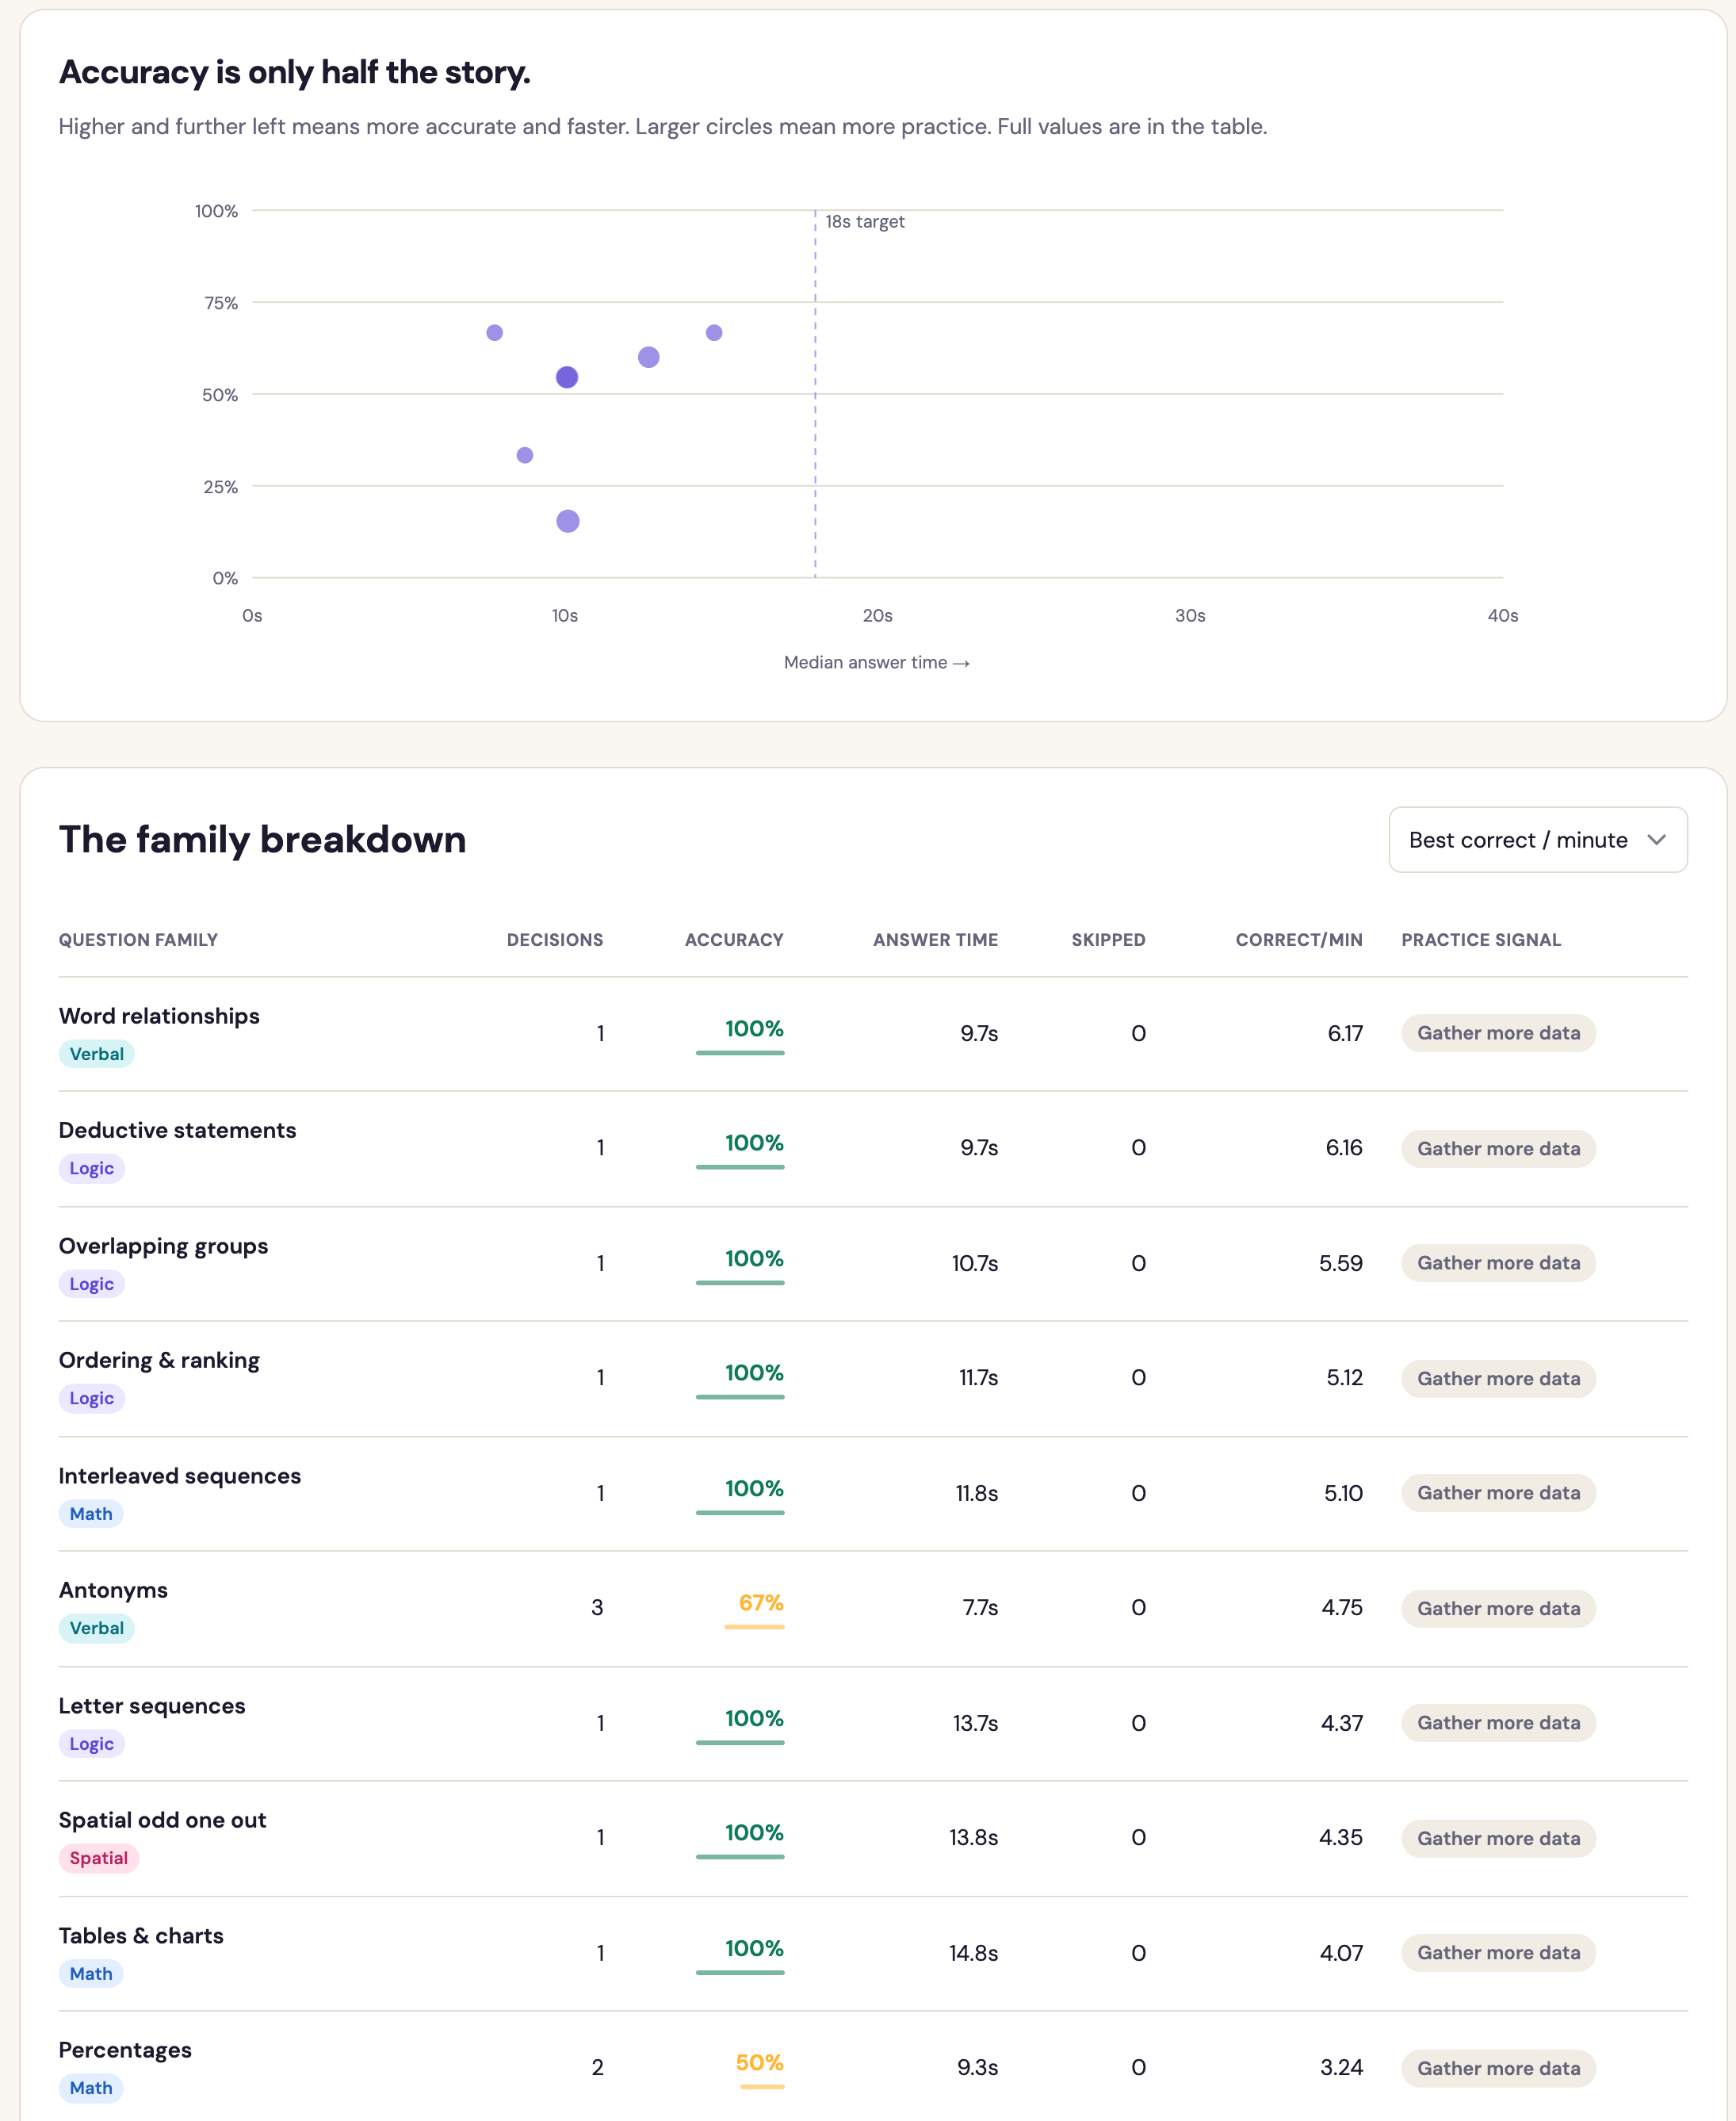The height and width of the screenshot is (2121, 1736).
Task: Click the Median answer time axis label
Action: [877, 663]
